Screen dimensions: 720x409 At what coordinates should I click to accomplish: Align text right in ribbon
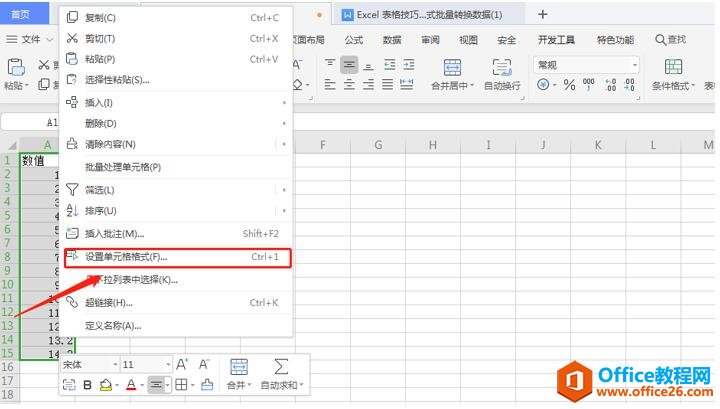point(368,84)
